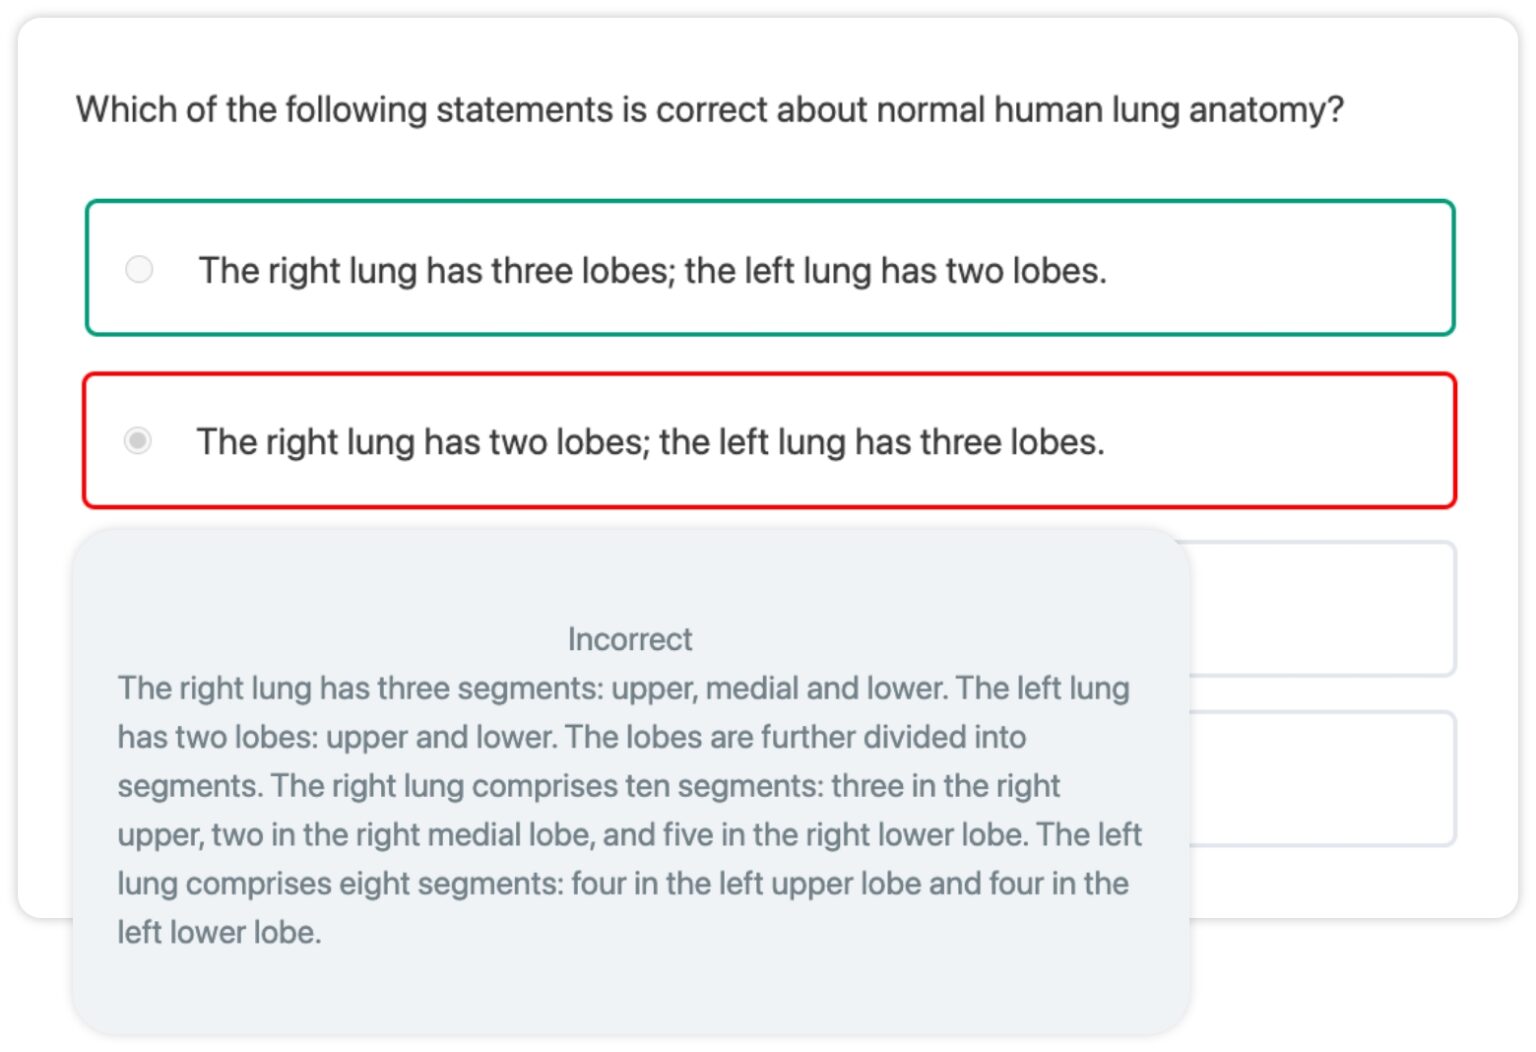Screen dimensions: 1536x1052
Task: Click "the left lung has two lobes." phrase
Action: 895,270
